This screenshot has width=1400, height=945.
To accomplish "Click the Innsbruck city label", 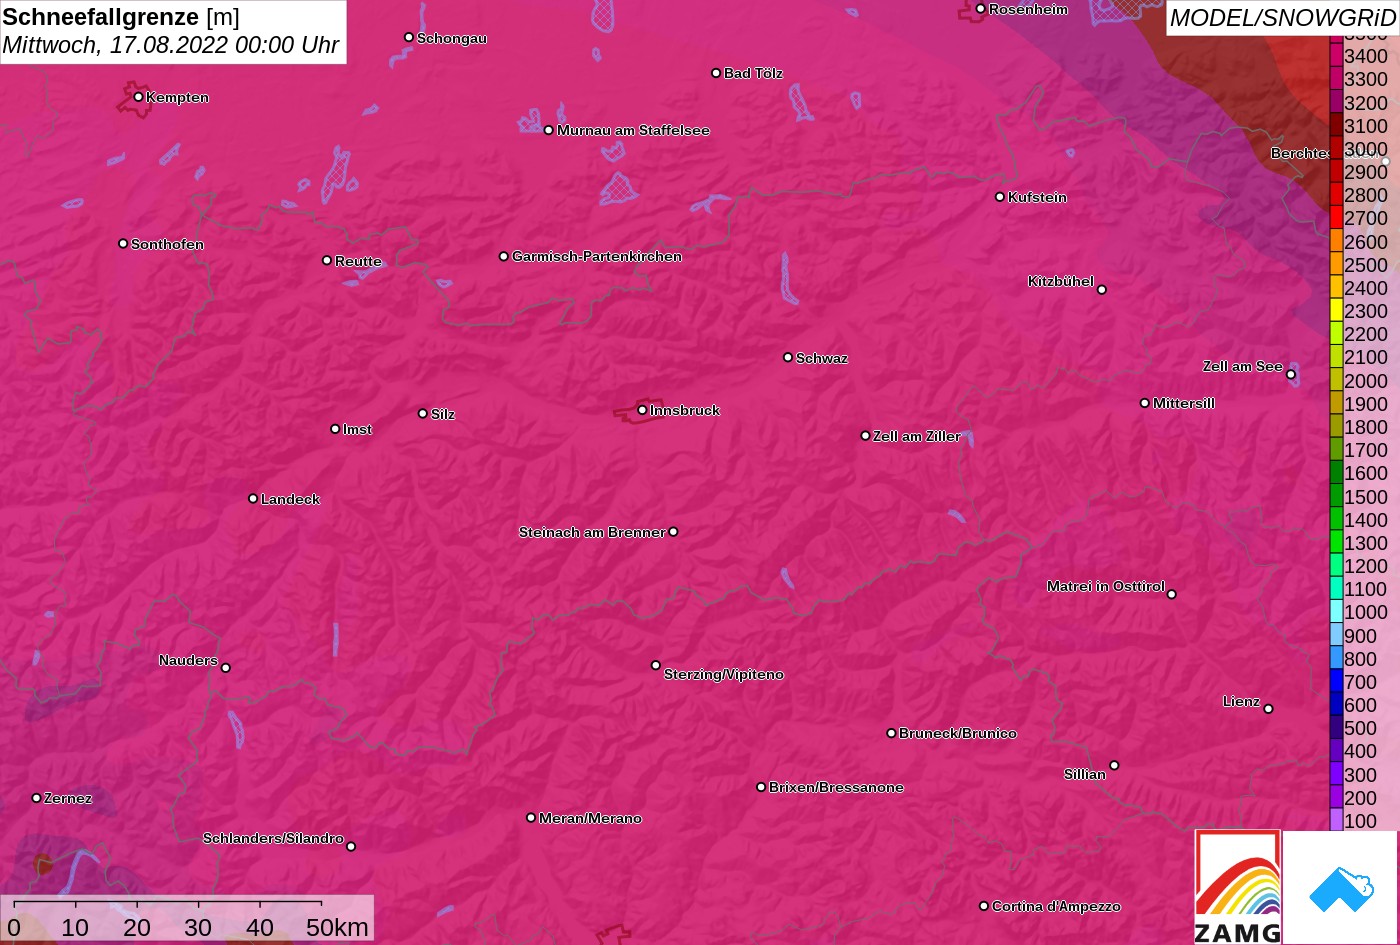I will pyautogui.click(x=685, y=410).
